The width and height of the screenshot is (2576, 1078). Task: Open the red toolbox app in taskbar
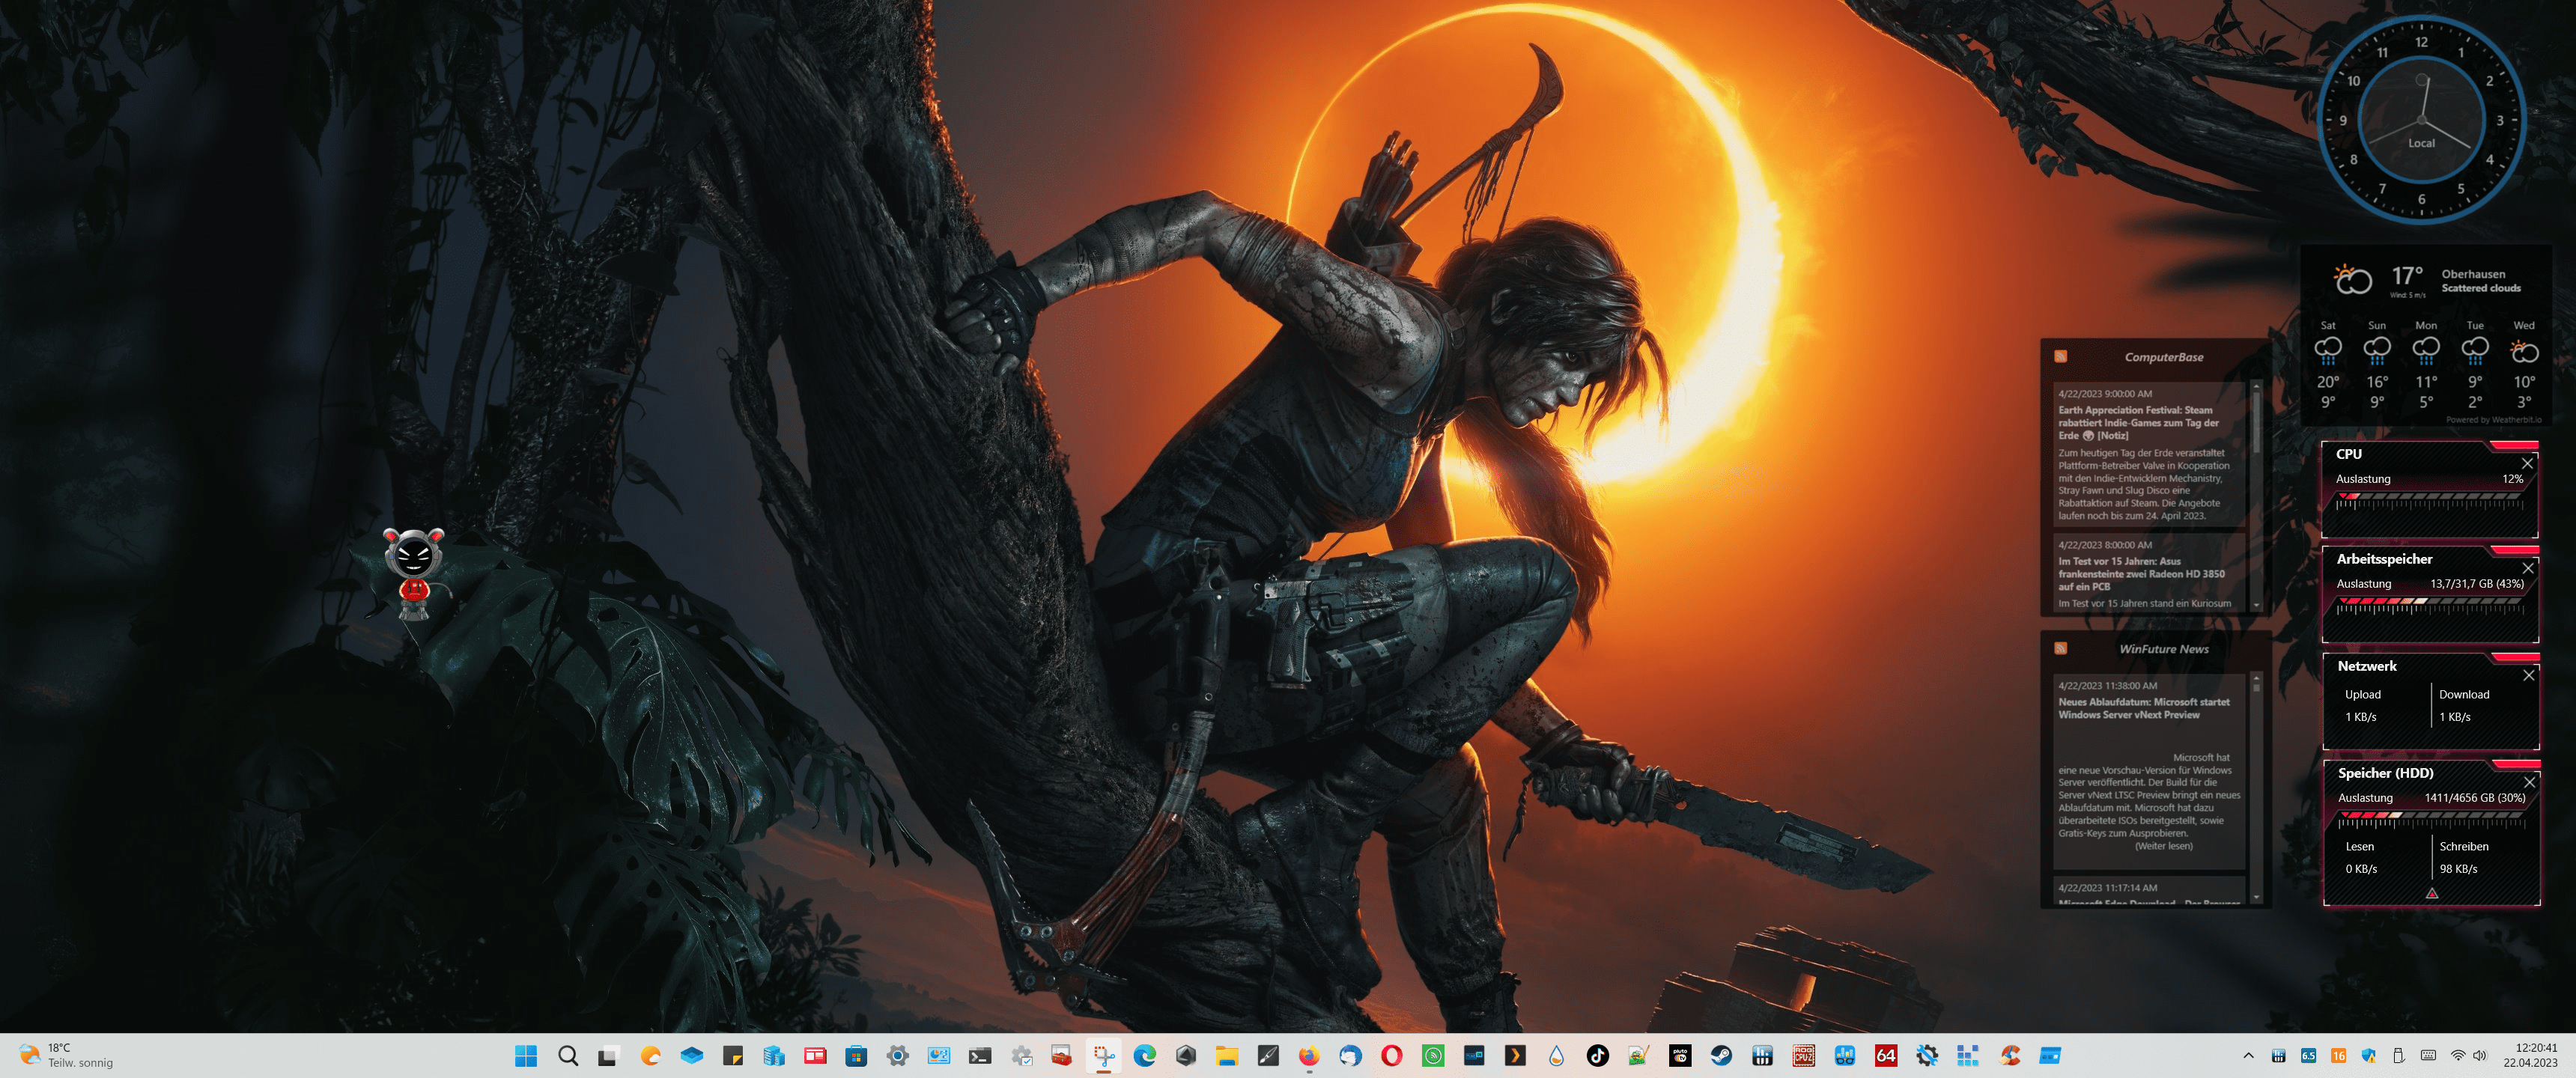pyautogui.click(x=1062, y=1056)
